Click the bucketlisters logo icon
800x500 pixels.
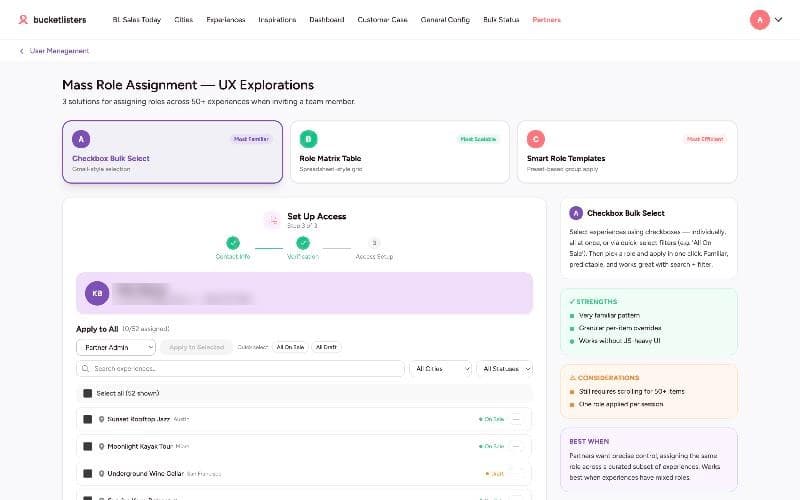pyautogui.click(x=23, y=19)
